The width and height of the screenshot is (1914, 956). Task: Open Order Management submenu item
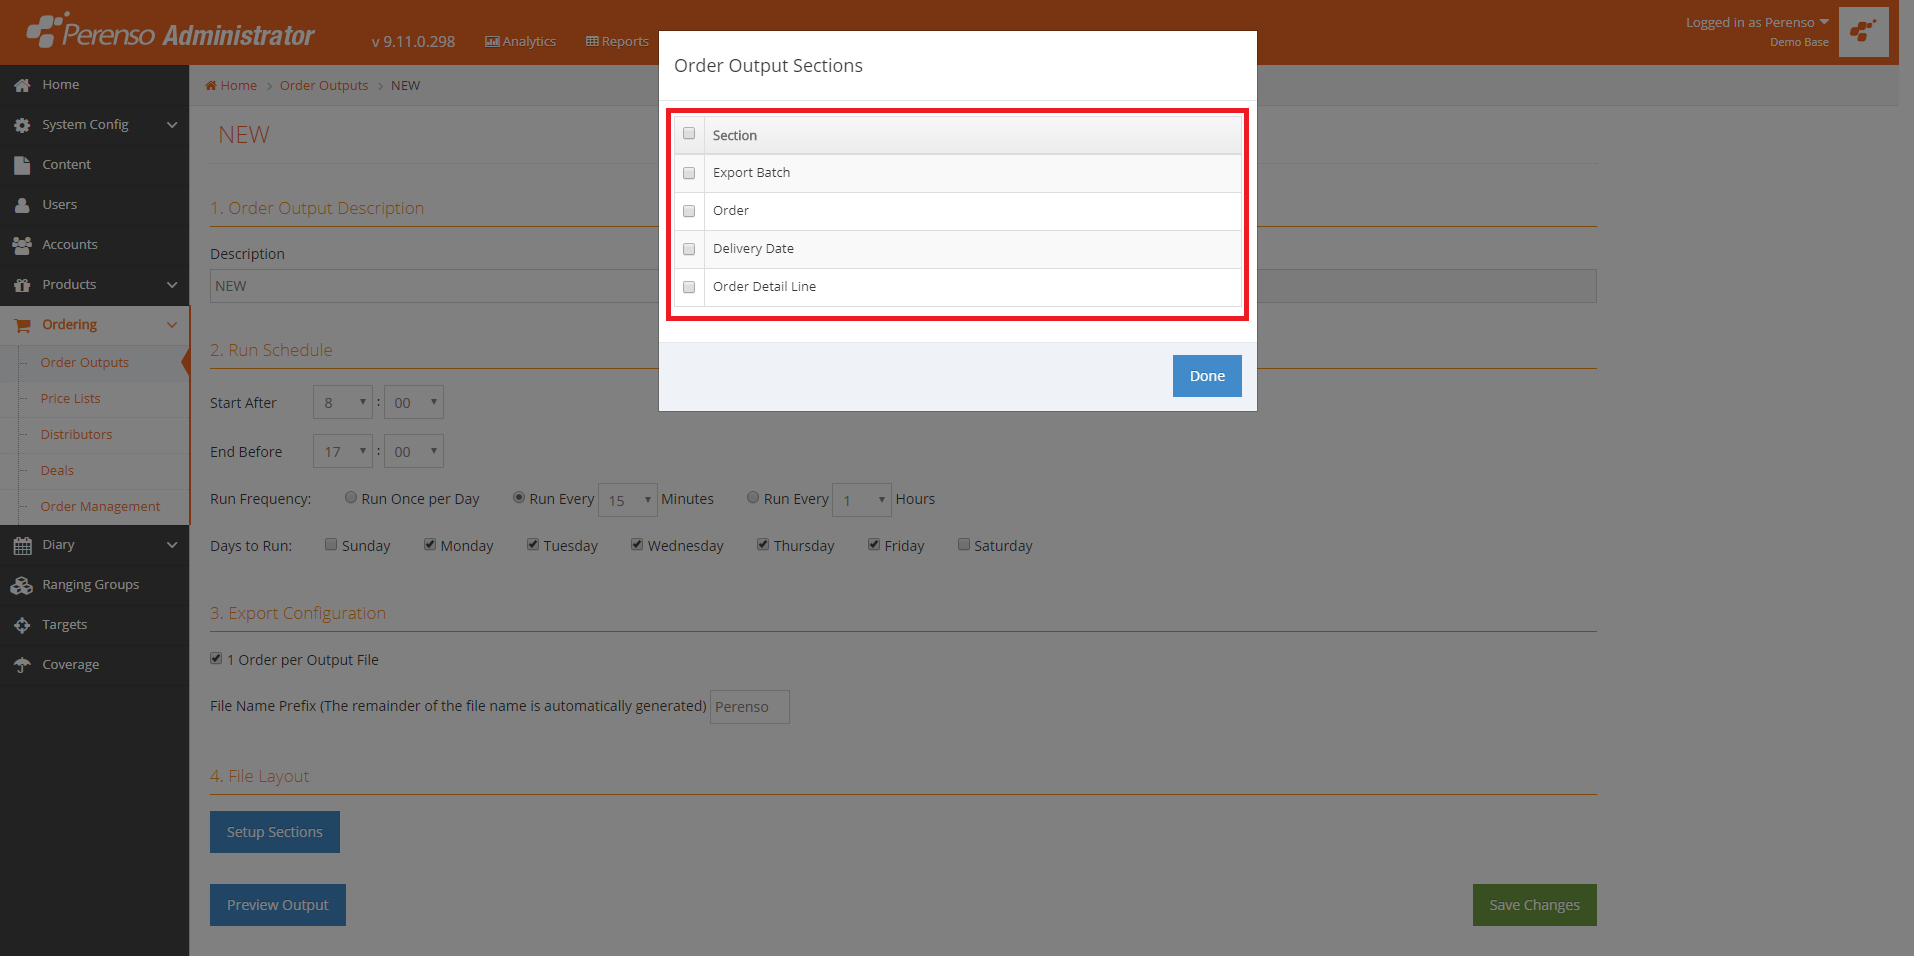tap(100, 507)
